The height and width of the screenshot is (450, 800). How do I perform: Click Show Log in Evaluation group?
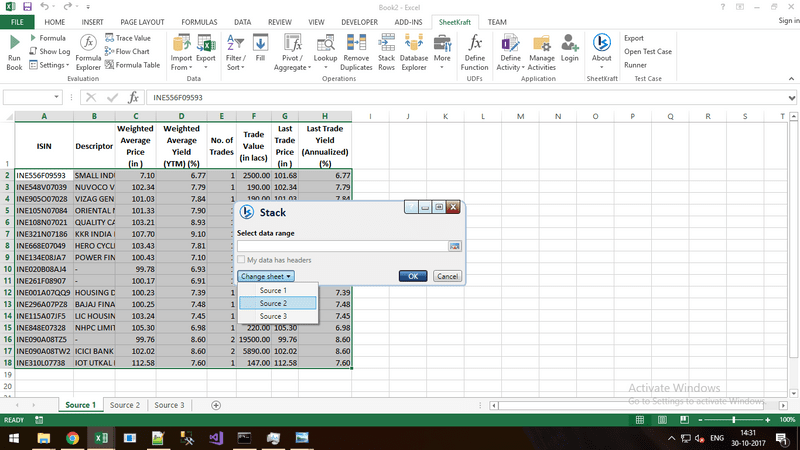[x=49, y=51]
